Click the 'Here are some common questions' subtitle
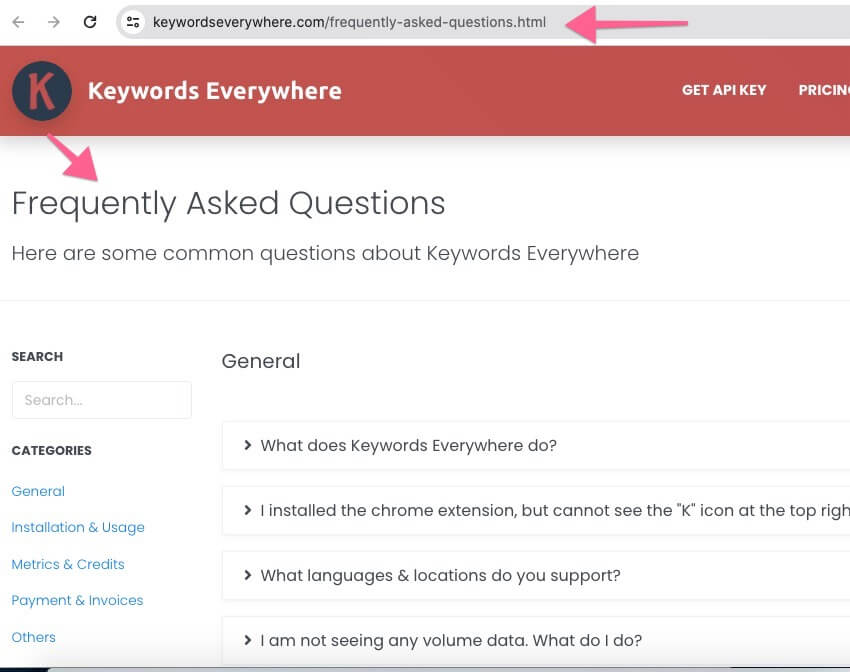The width and height of the screenshot is (850, 672). (x=325, y=254)
